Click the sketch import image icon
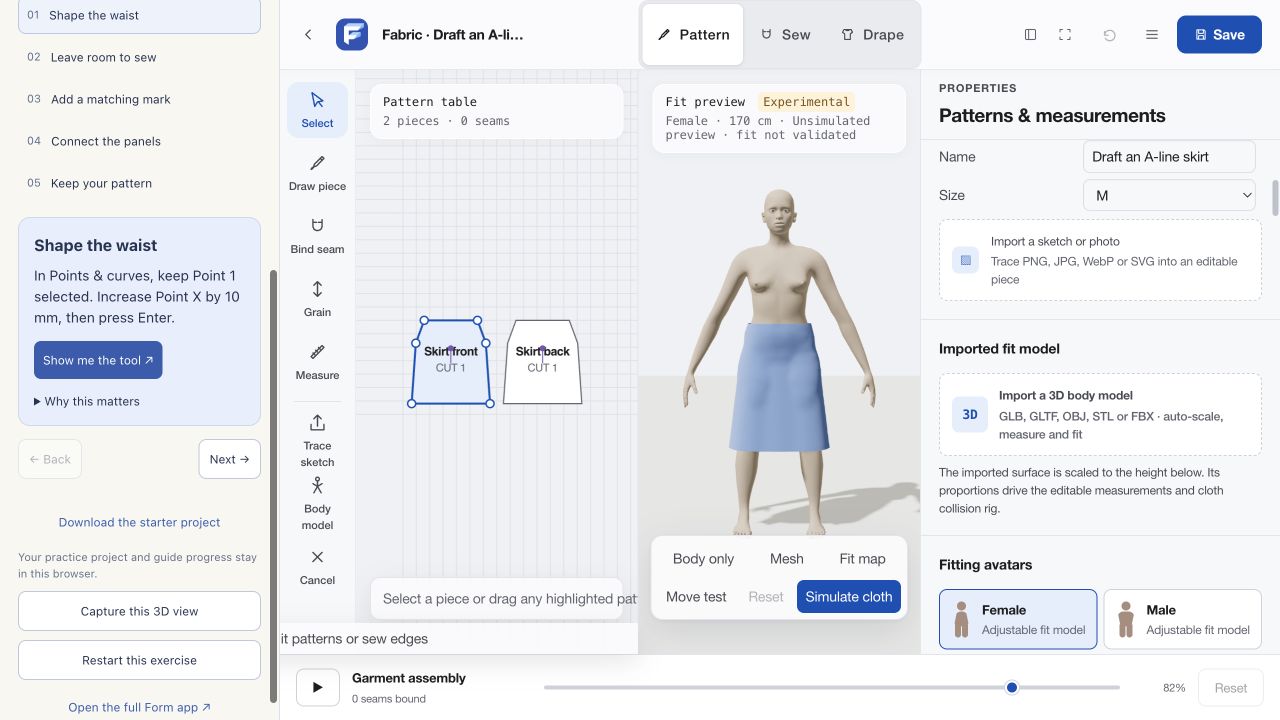 pos(966,260)
